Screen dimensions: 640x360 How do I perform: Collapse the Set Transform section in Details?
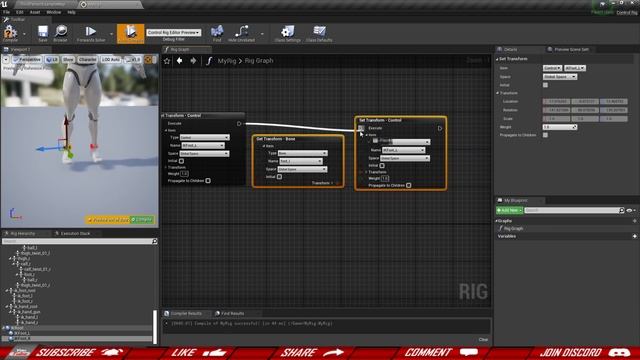click(x=498, y=59)
